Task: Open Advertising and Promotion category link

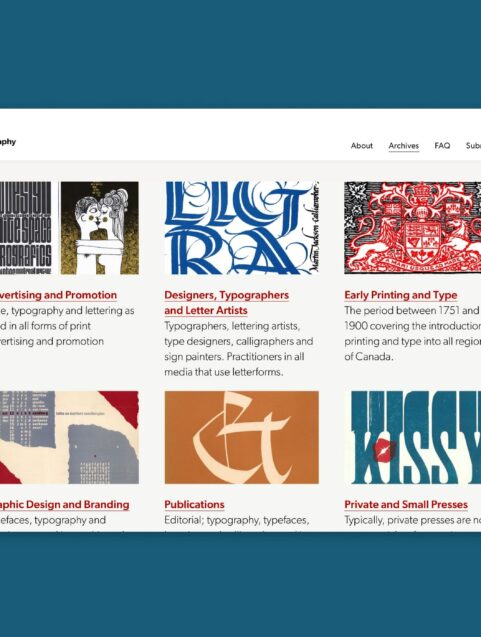Action: (58, 295)
